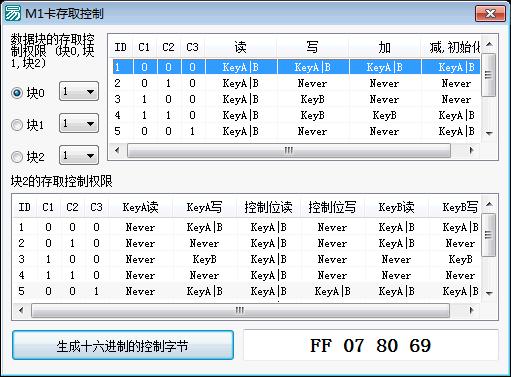Viewport: 511px width, 377px height.
Task: Open the dropdown next to 块1
Action: [79, 123]
